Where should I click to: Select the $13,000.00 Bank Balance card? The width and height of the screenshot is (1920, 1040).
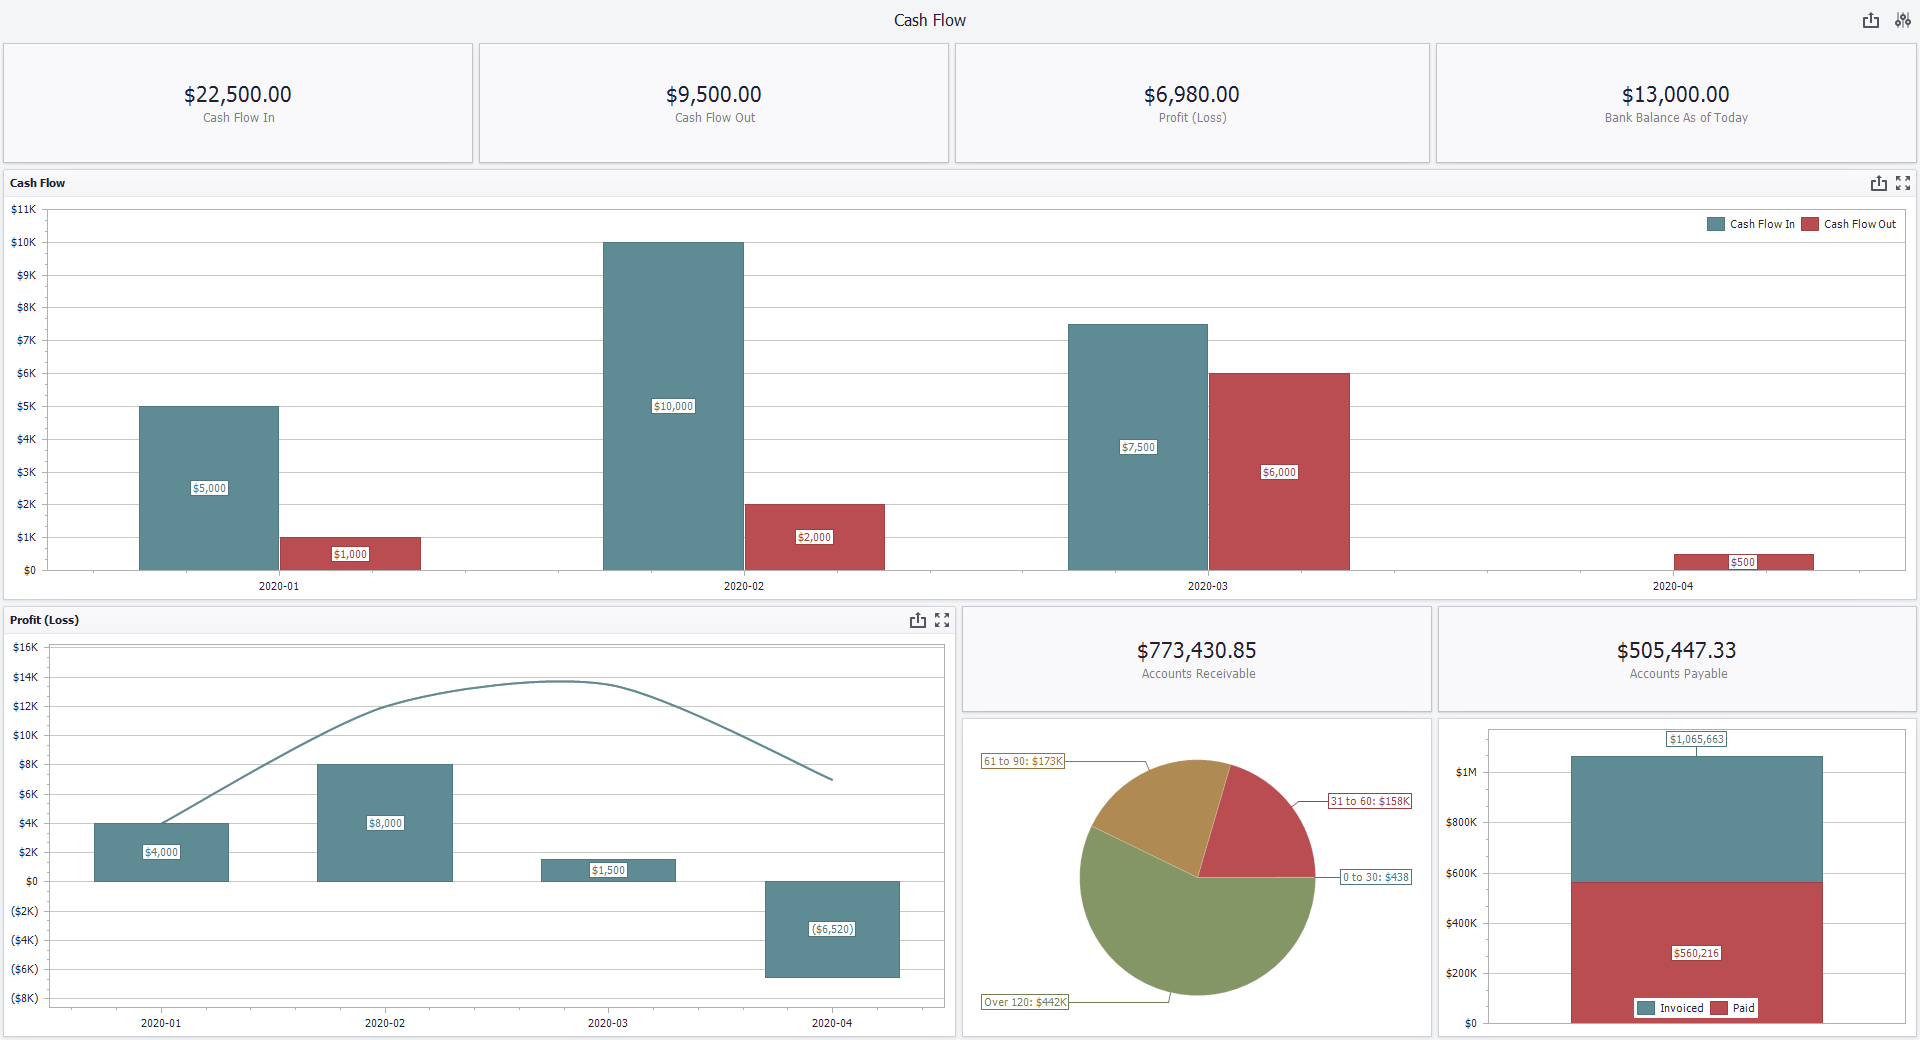click(1676, 103)
